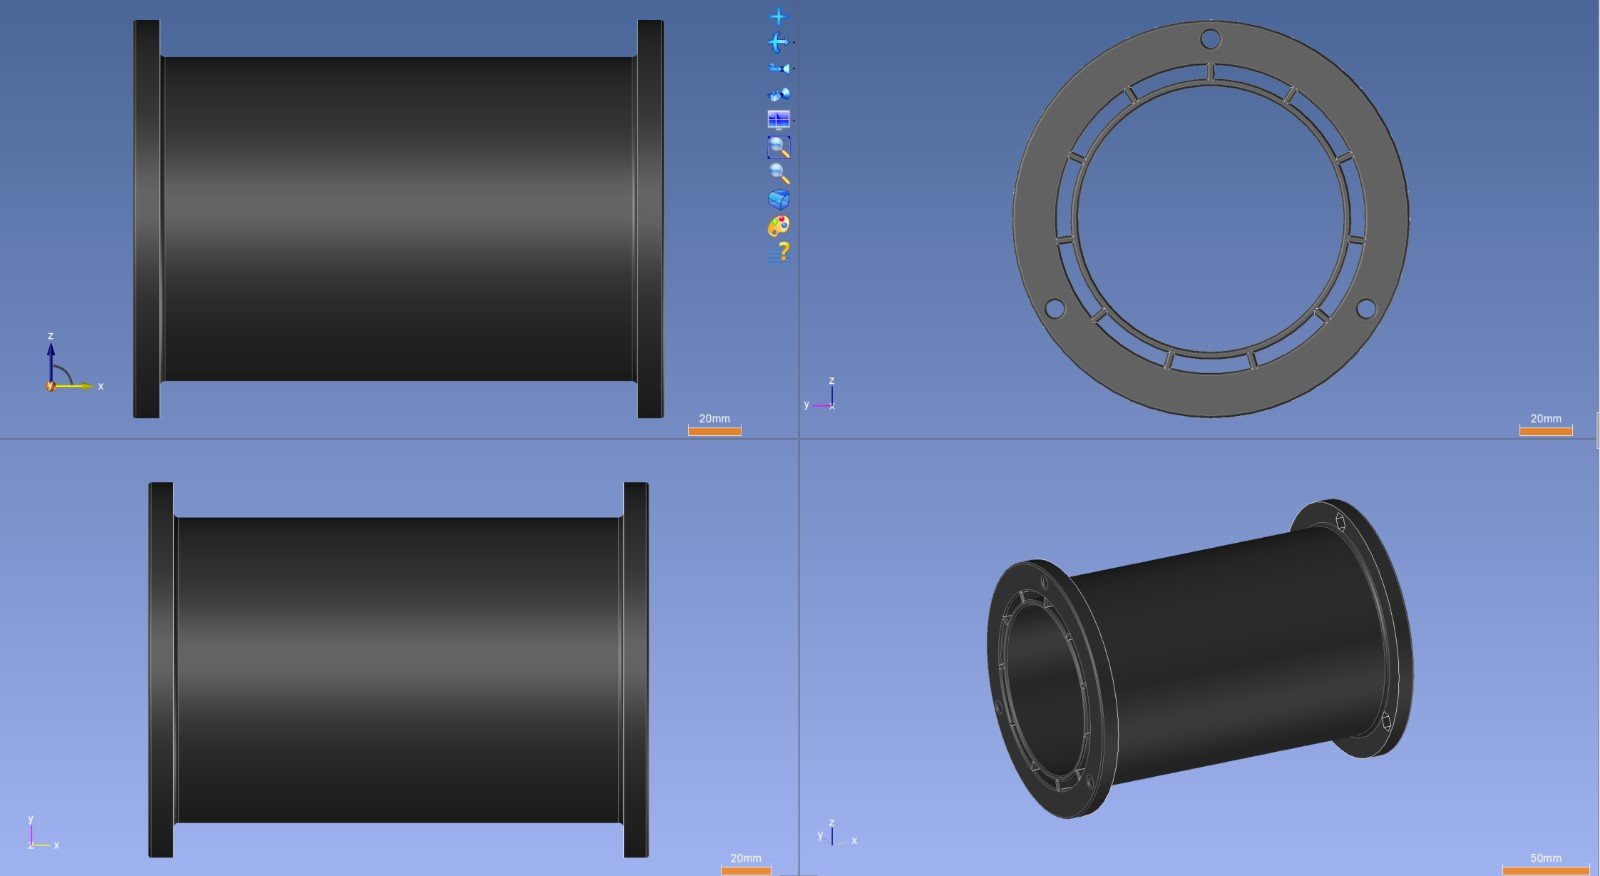The width and height of the screenshot is (1600, 876).
Task: Select the airplane fly navigation icon
Action: (777, 43)
